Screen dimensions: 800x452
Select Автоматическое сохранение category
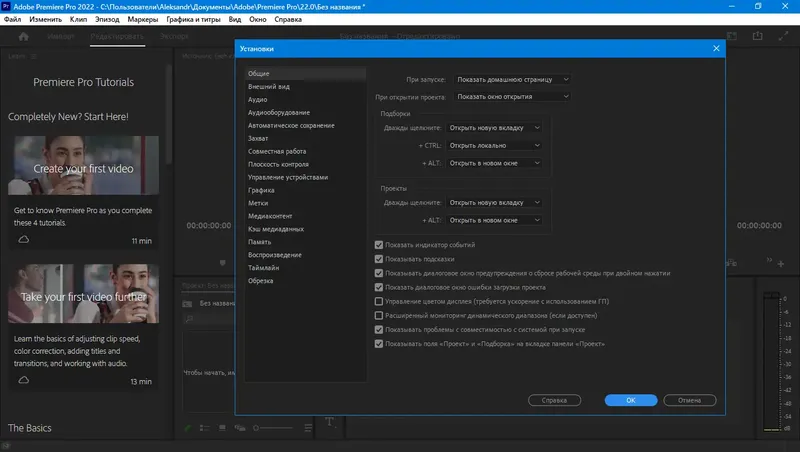point(305,125)
